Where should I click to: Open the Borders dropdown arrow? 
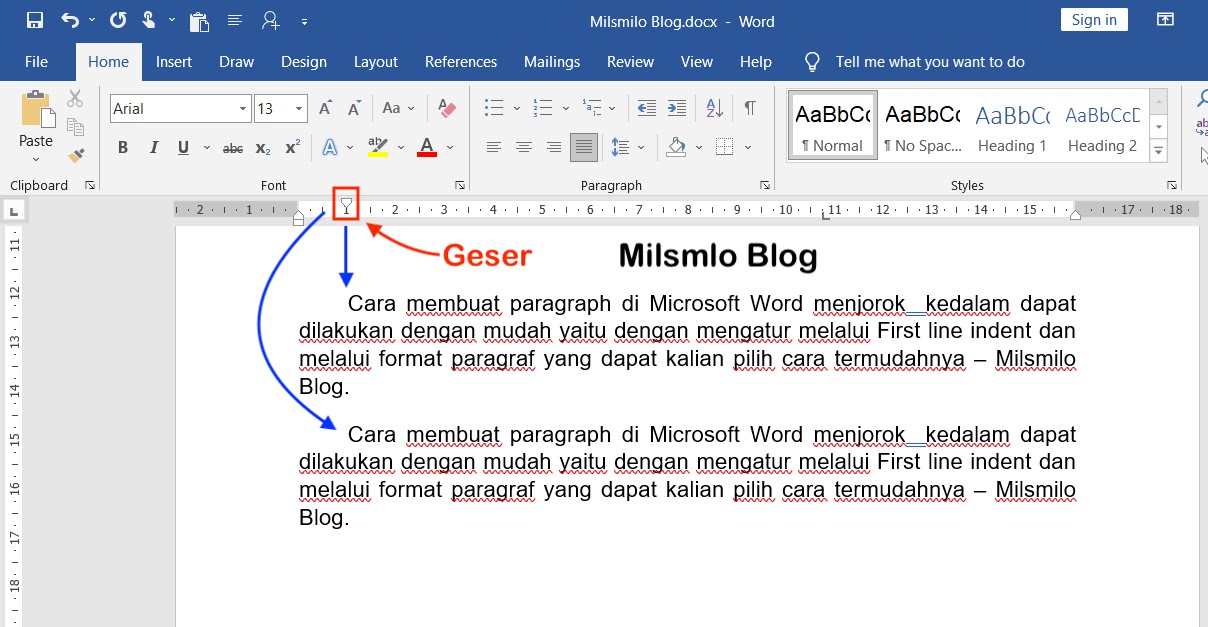coord(748,148)
